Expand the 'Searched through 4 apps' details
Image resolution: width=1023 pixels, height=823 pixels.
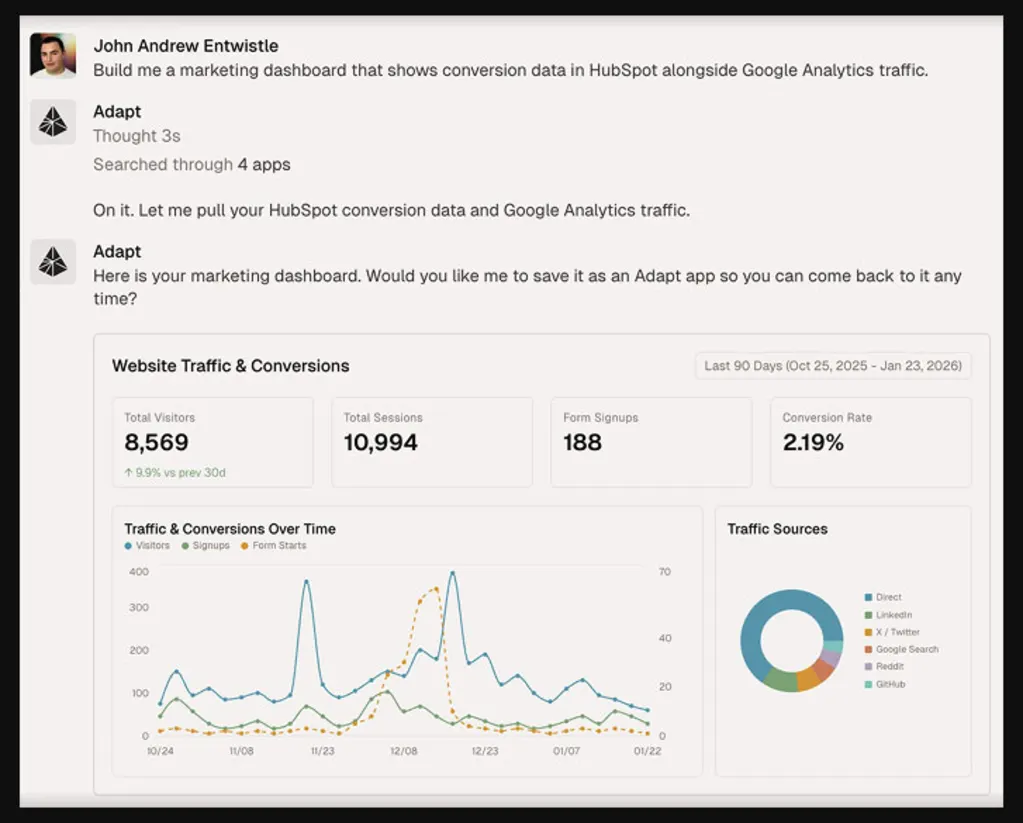(x=191, y=164)
